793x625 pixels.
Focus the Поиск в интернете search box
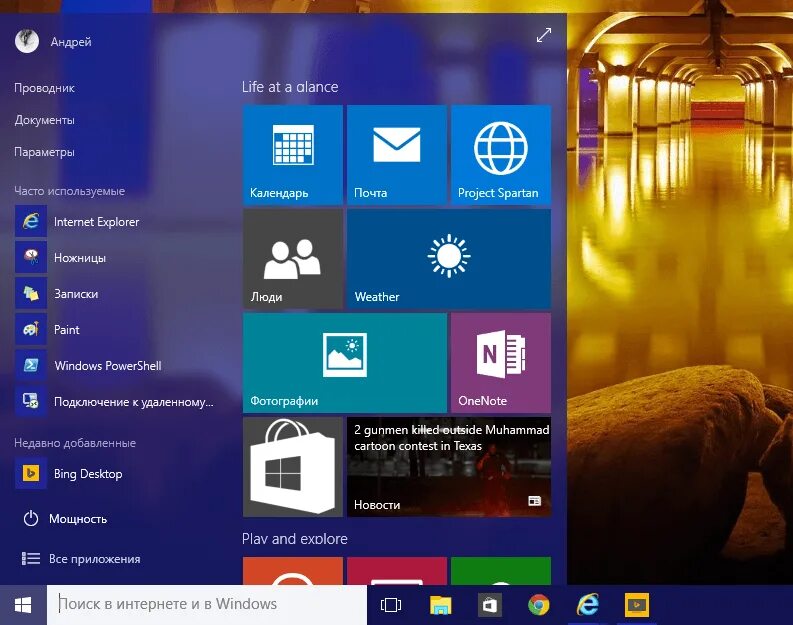[207, 605]
